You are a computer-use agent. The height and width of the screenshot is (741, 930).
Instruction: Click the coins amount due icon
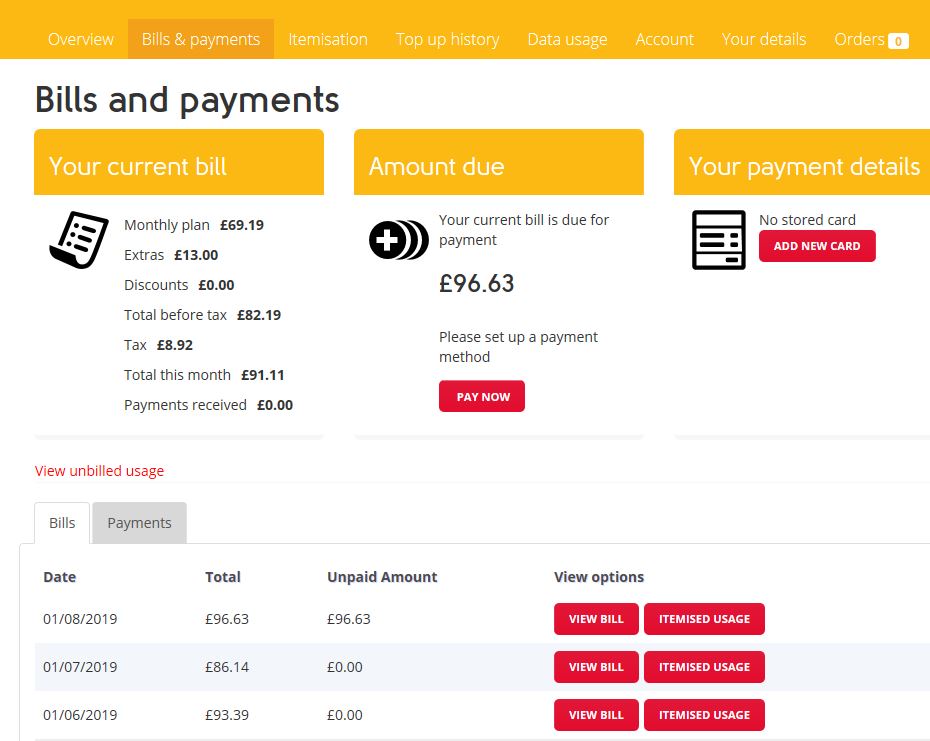(x=398, y=240)
